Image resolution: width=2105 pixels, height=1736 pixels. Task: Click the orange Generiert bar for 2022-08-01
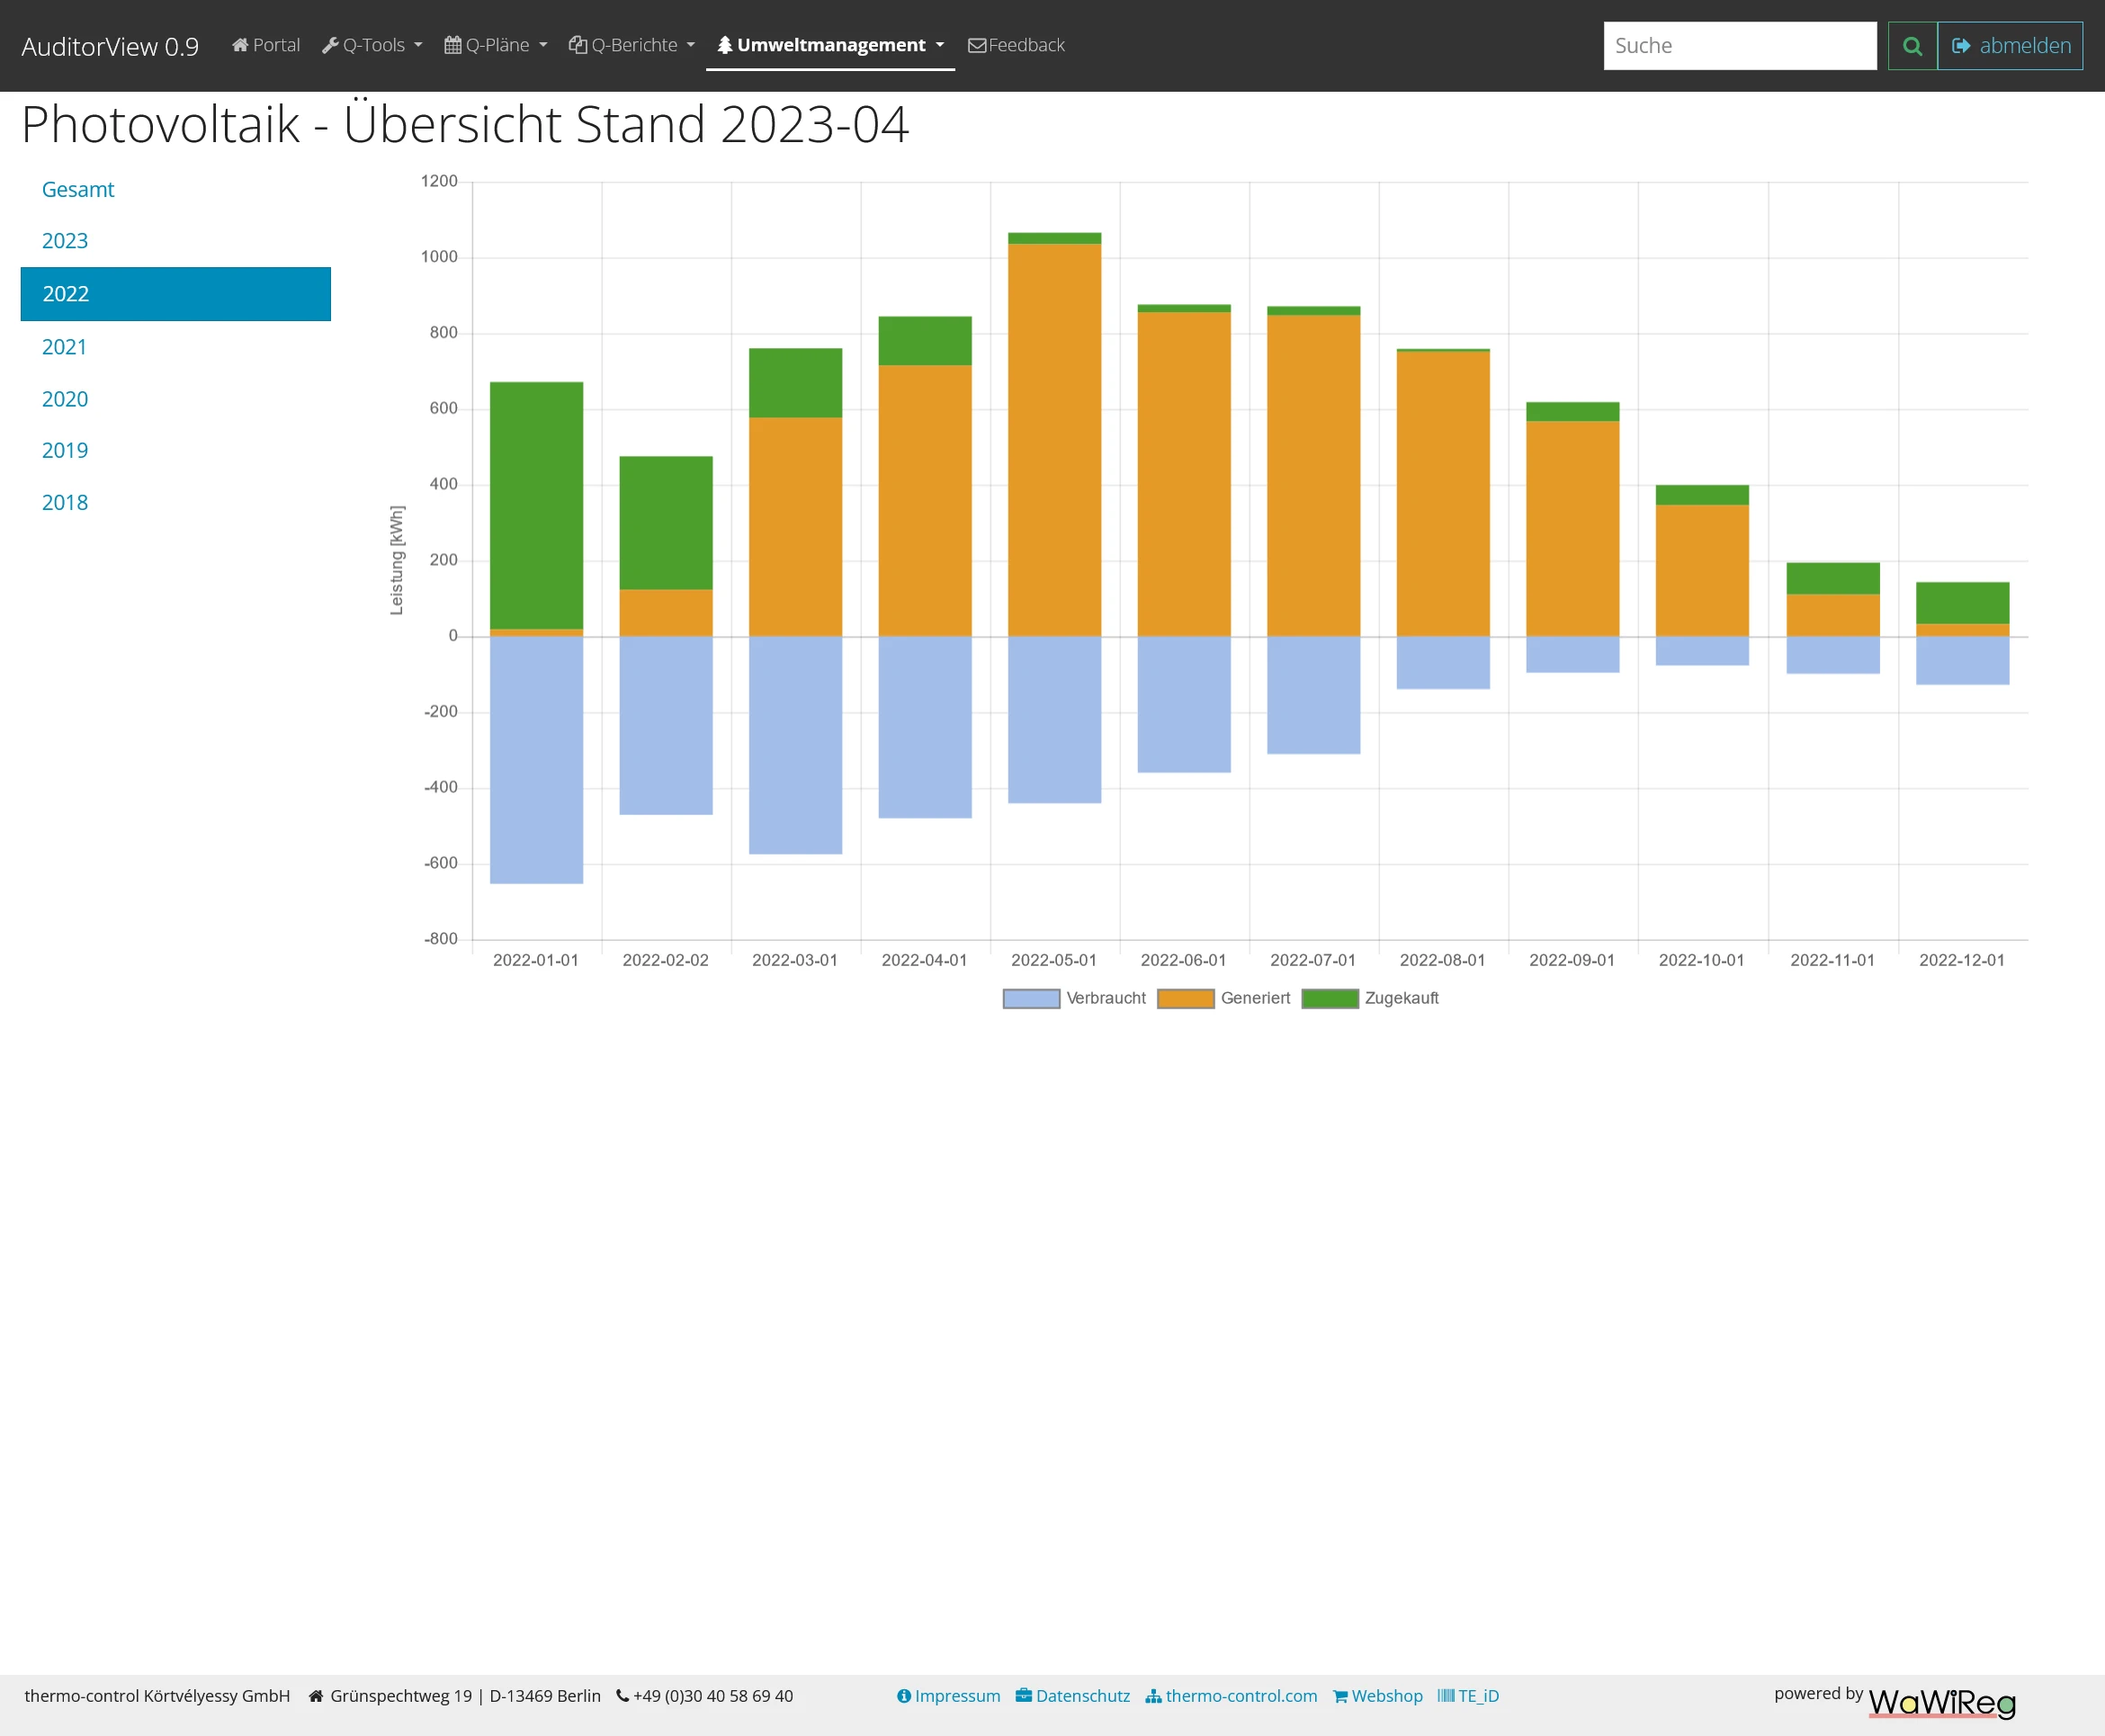point(1443,494)
